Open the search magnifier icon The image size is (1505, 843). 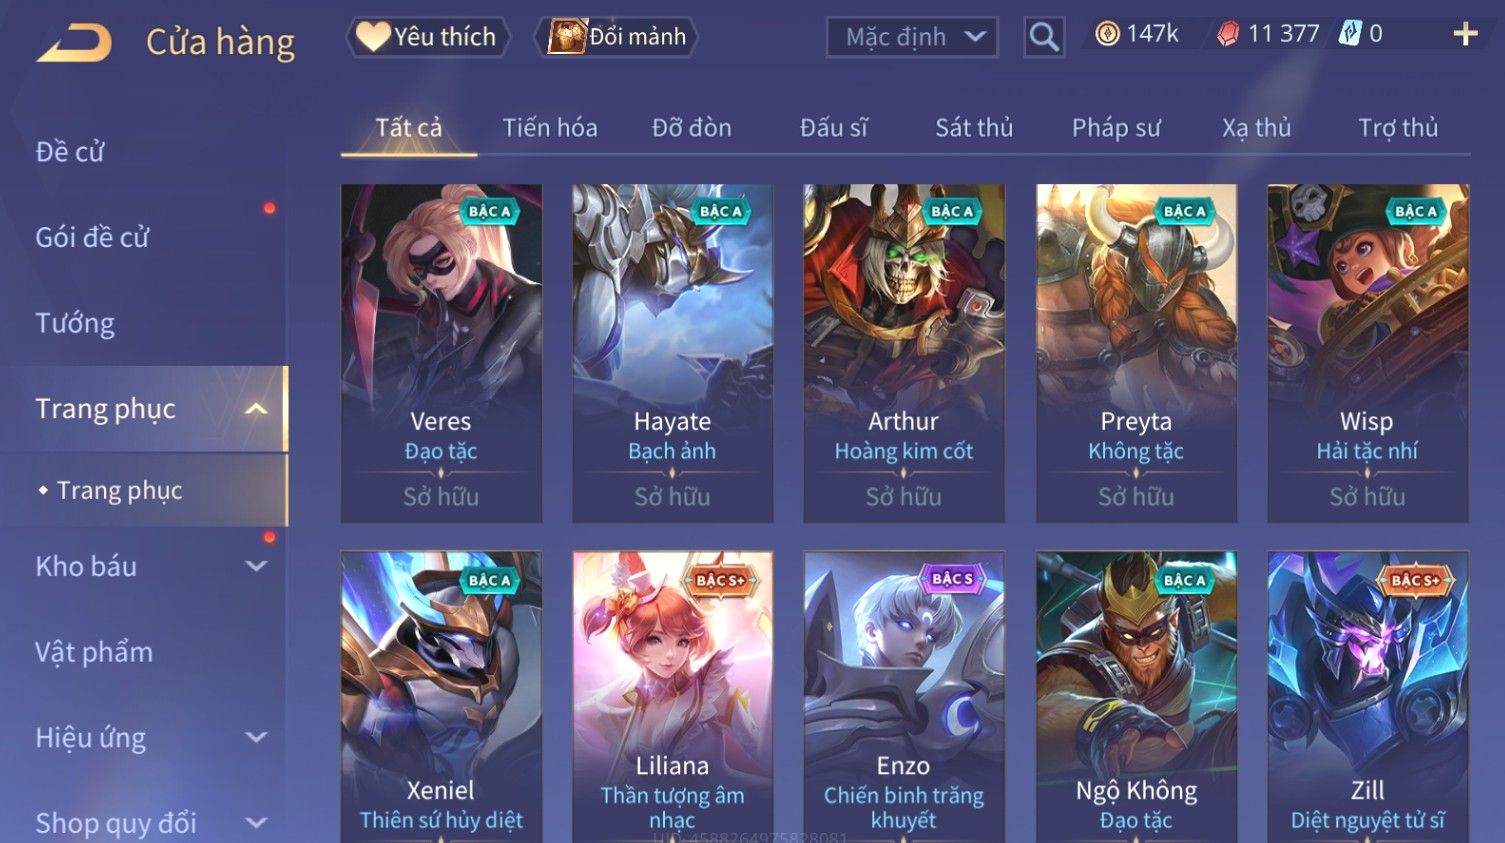coord(1044,37)
